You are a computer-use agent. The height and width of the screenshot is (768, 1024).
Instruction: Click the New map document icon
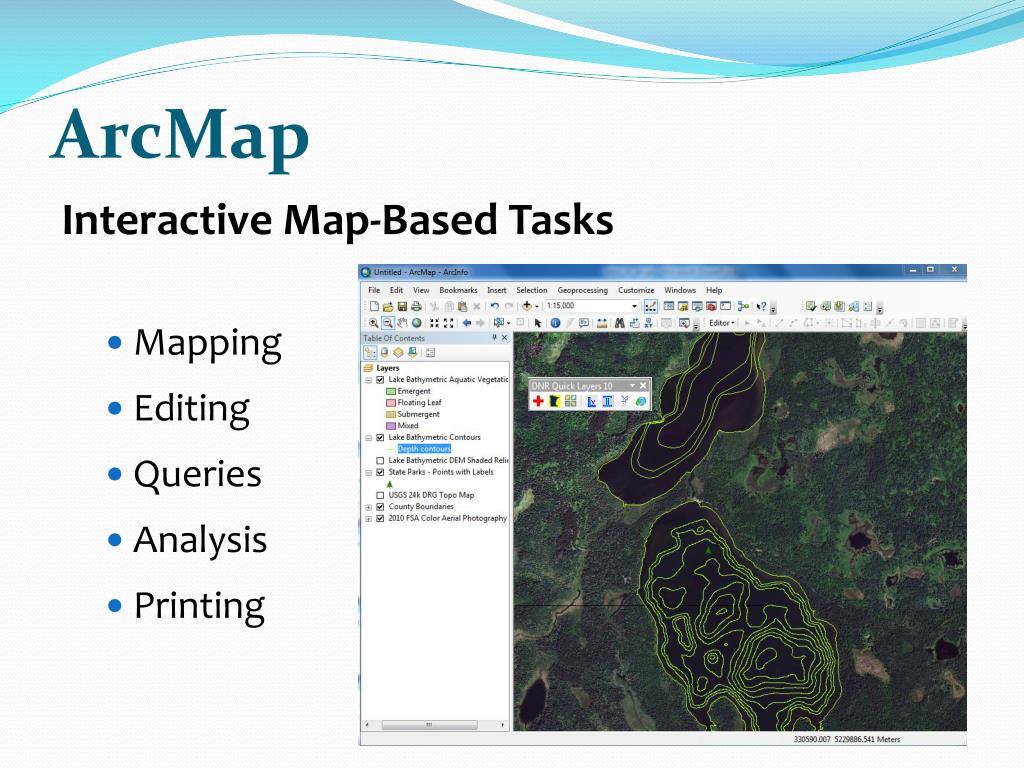(374, 306)
